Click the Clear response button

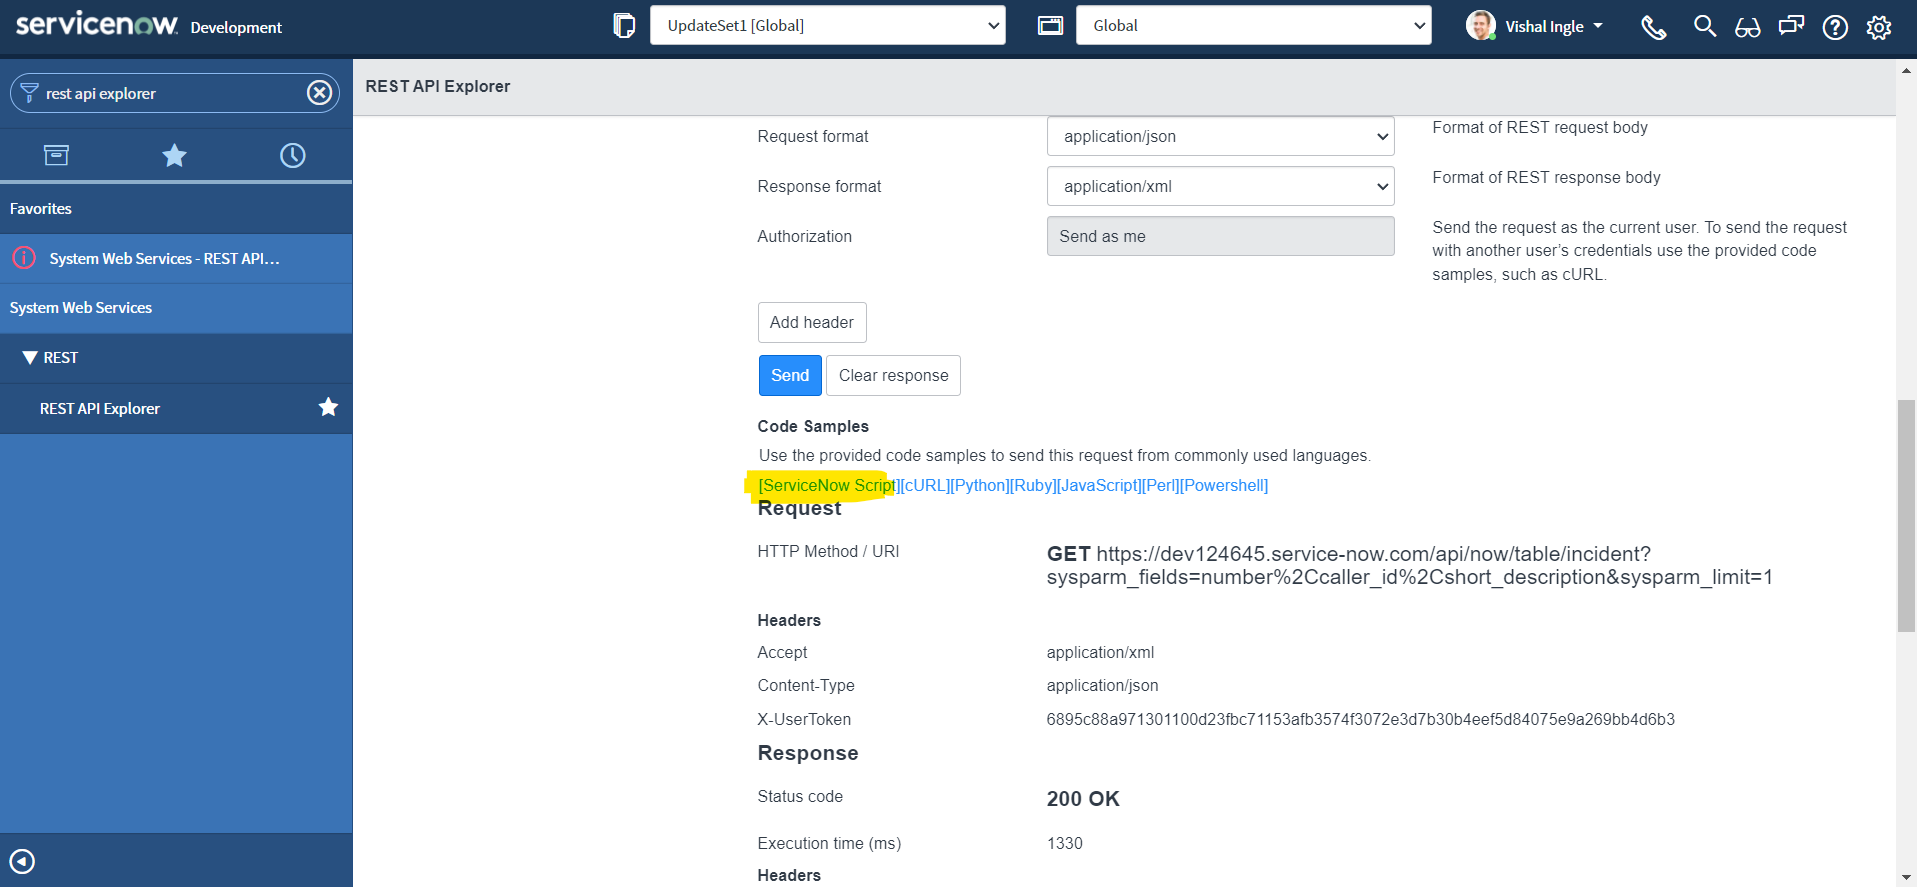(x=893, y=375)
